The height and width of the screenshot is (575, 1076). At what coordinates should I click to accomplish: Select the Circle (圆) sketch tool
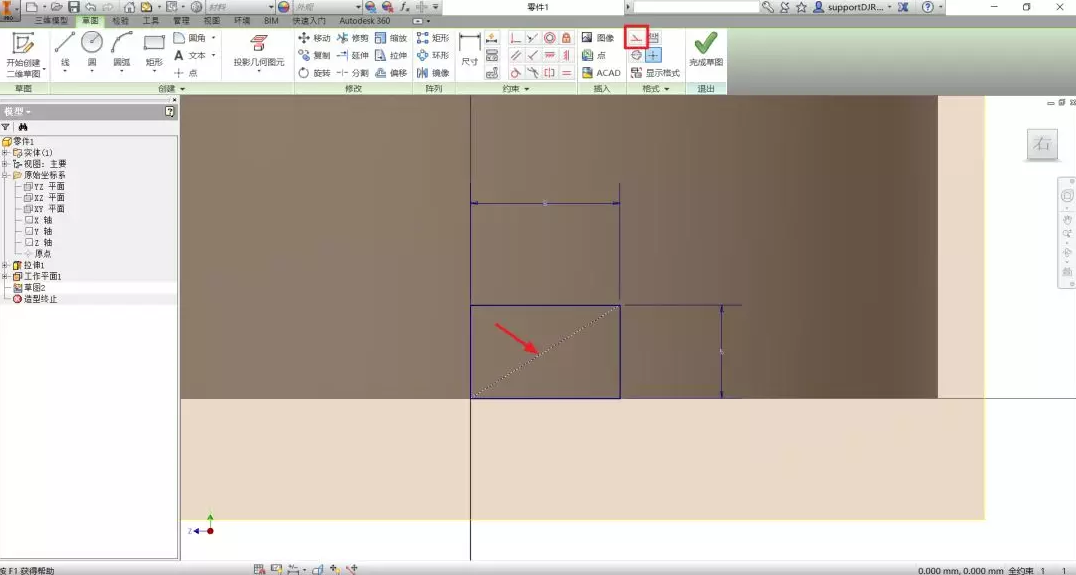click(x=91, y=48)
